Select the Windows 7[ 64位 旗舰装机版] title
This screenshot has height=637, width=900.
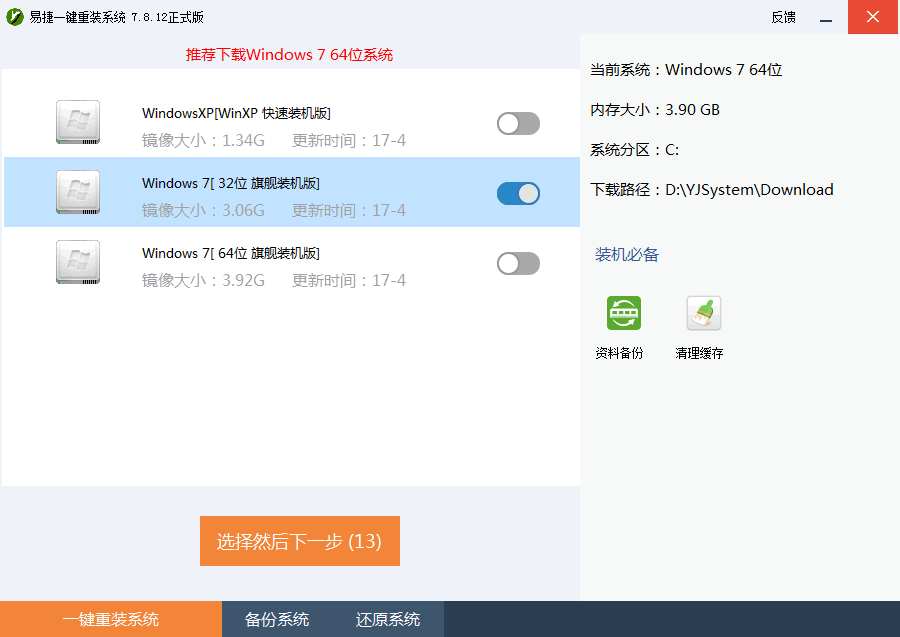click(x=231, y=253)
